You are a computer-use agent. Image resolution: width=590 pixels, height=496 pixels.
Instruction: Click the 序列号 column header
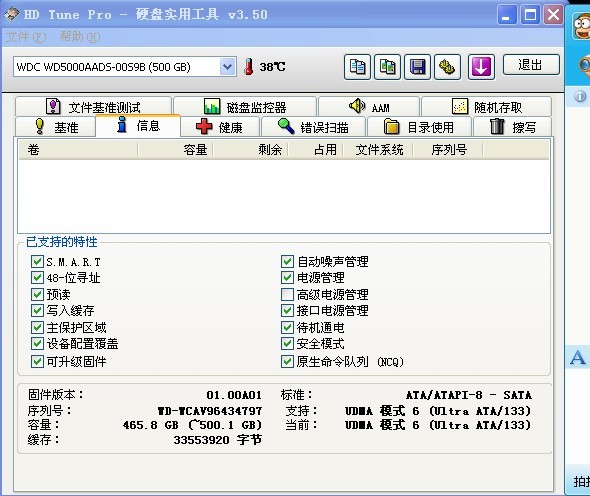click(448, 150)
